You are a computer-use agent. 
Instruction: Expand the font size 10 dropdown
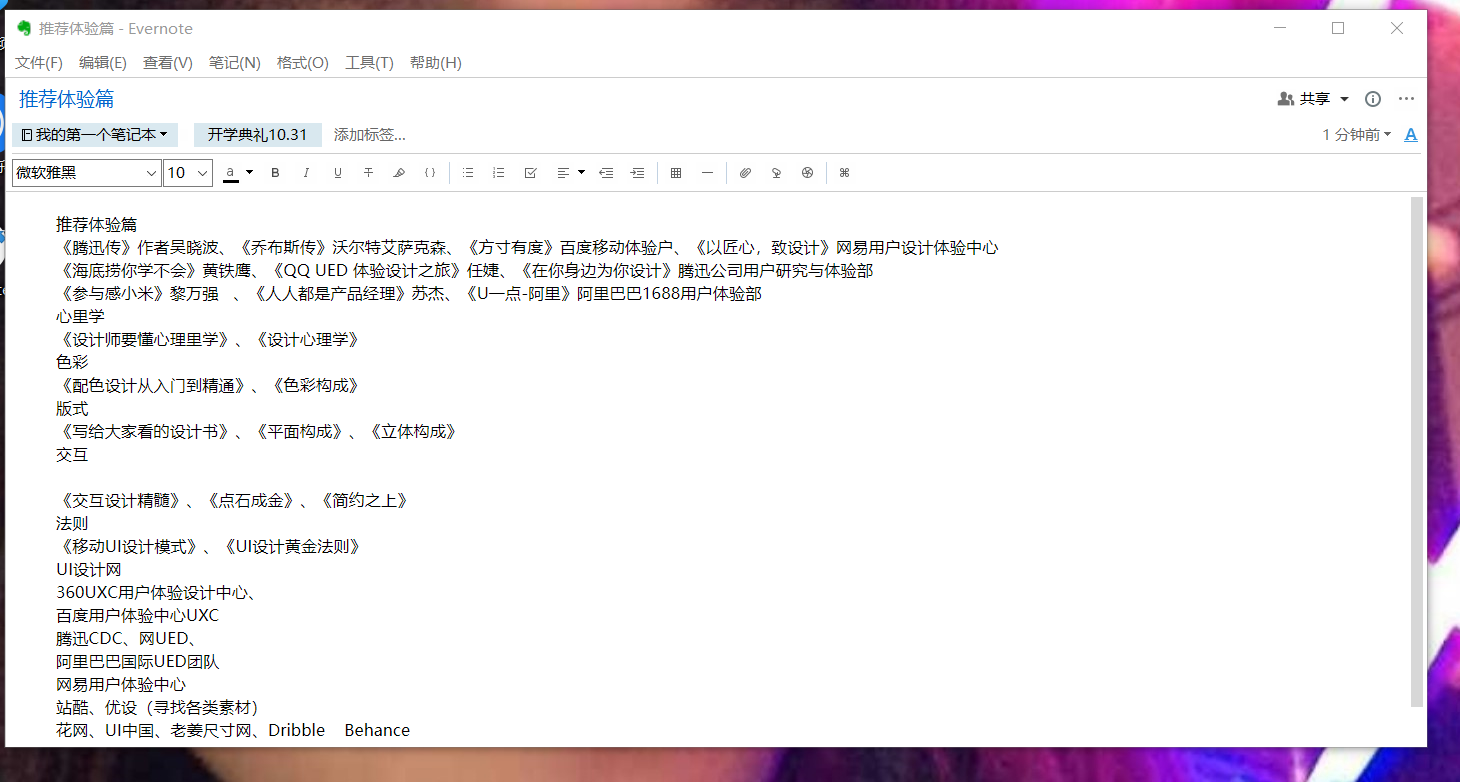click(x=188, y=173)
